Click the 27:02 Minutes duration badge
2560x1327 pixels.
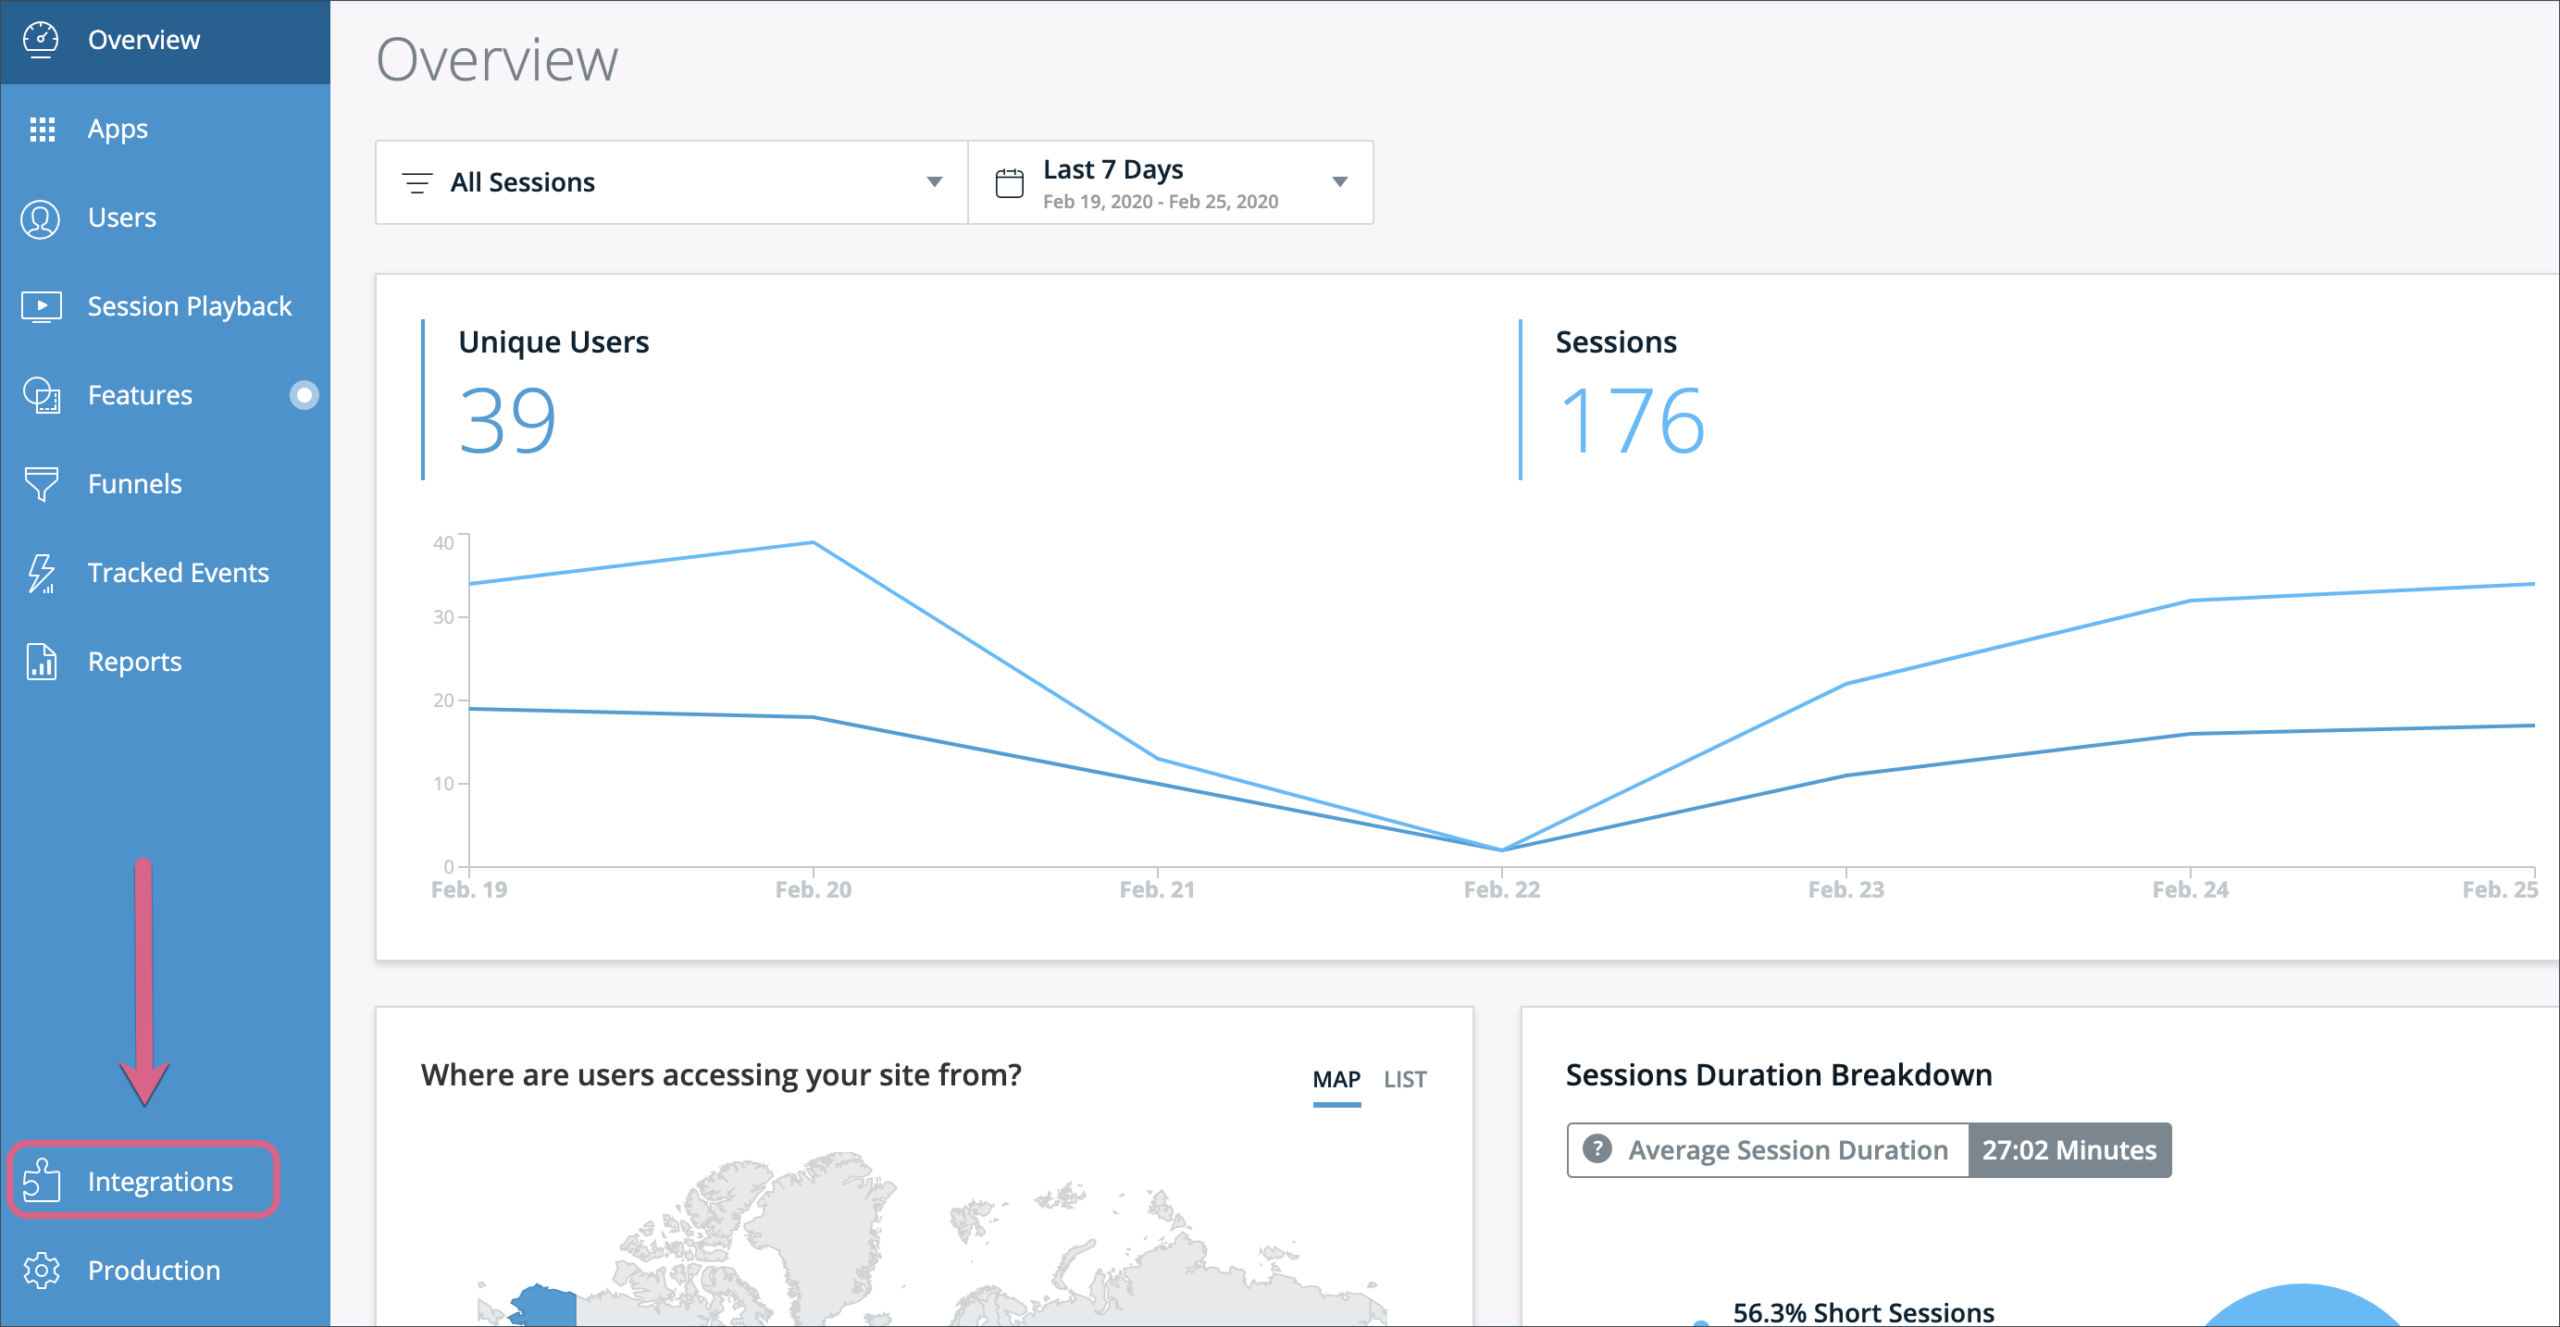(x=2069, y=1150)
